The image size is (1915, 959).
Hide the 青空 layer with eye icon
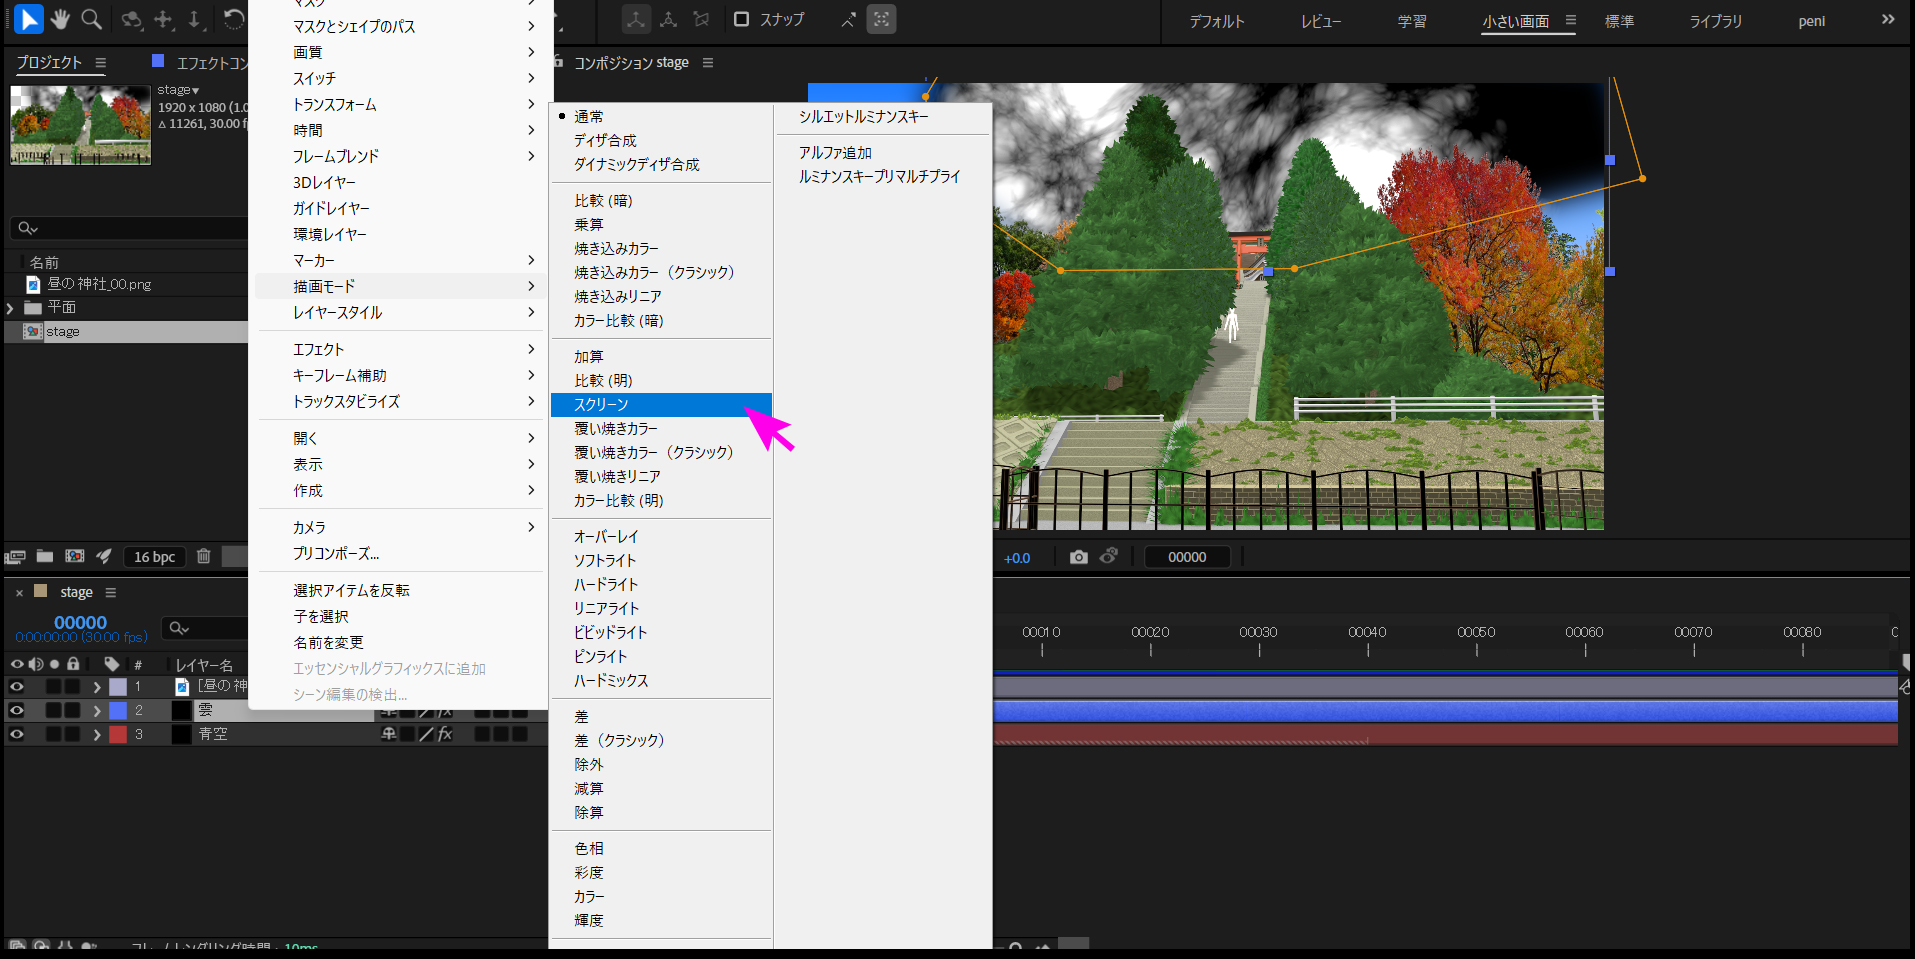click(x=17, y=734)
